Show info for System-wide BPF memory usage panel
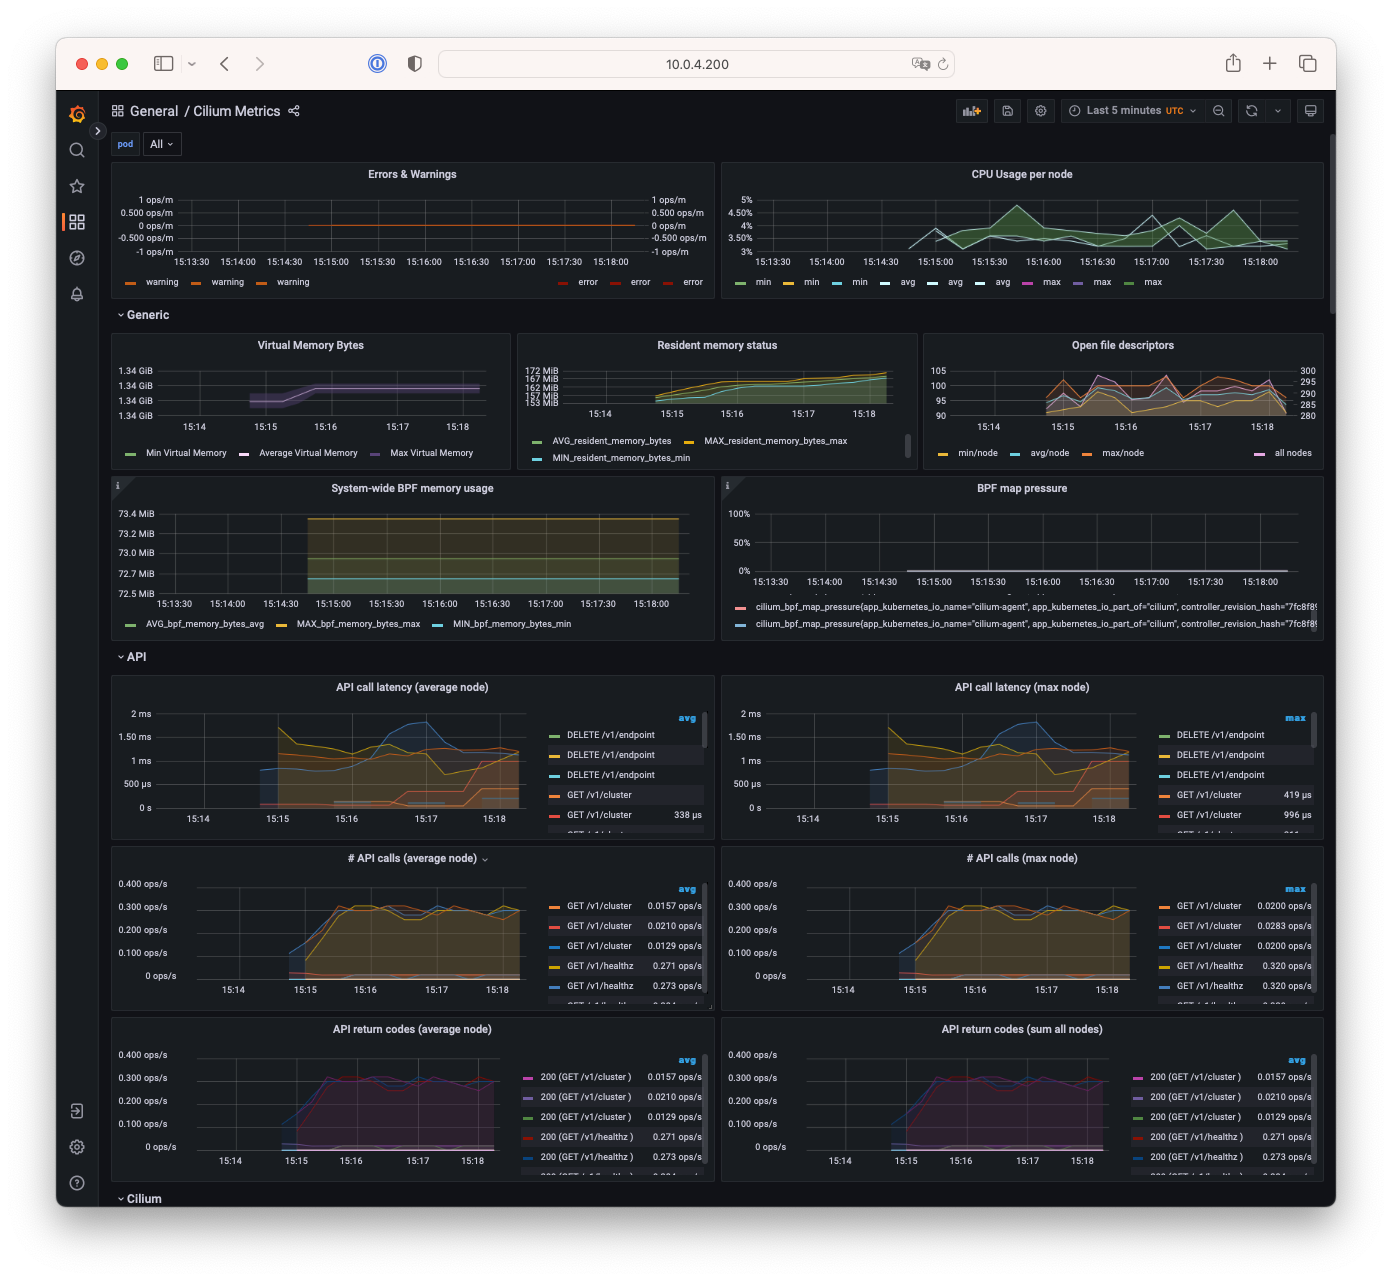Image resolution: width=1392 pixels, height=1281 pixels. coord(118,486)
